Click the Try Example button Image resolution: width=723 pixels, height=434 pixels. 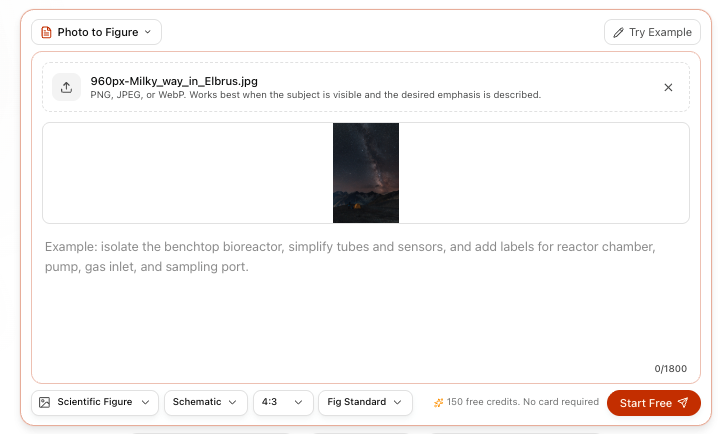[x=652, y=32]
